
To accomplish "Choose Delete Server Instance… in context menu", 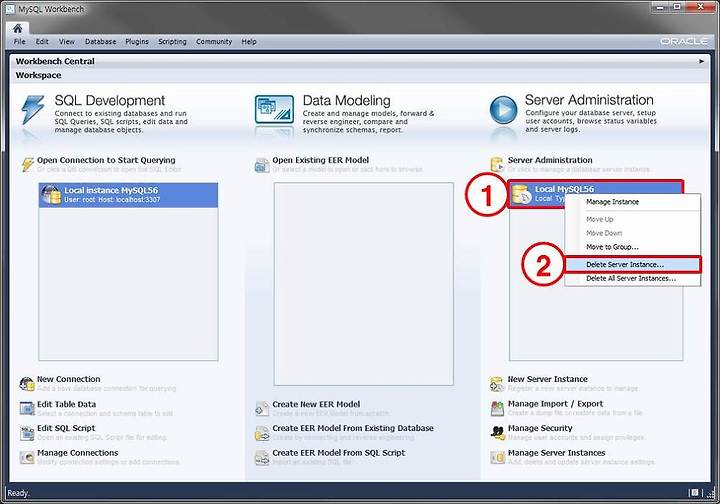I will pyautogui.click(x=632, y=265).
